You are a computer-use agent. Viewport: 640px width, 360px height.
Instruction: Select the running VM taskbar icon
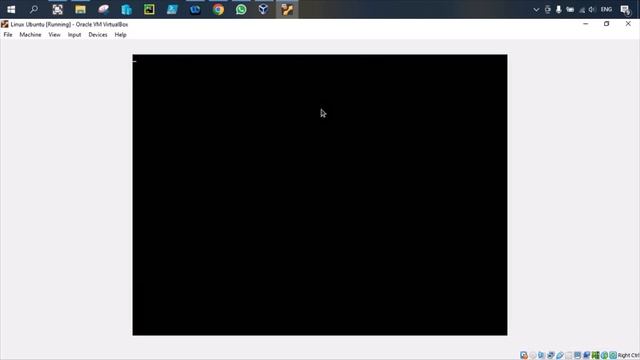(287, 9)
